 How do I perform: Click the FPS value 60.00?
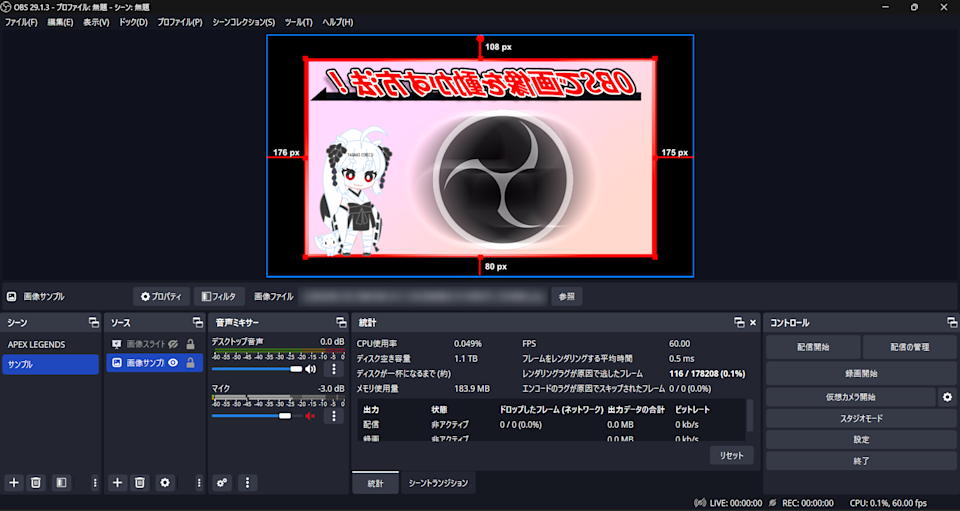click(x=680, y=344)
